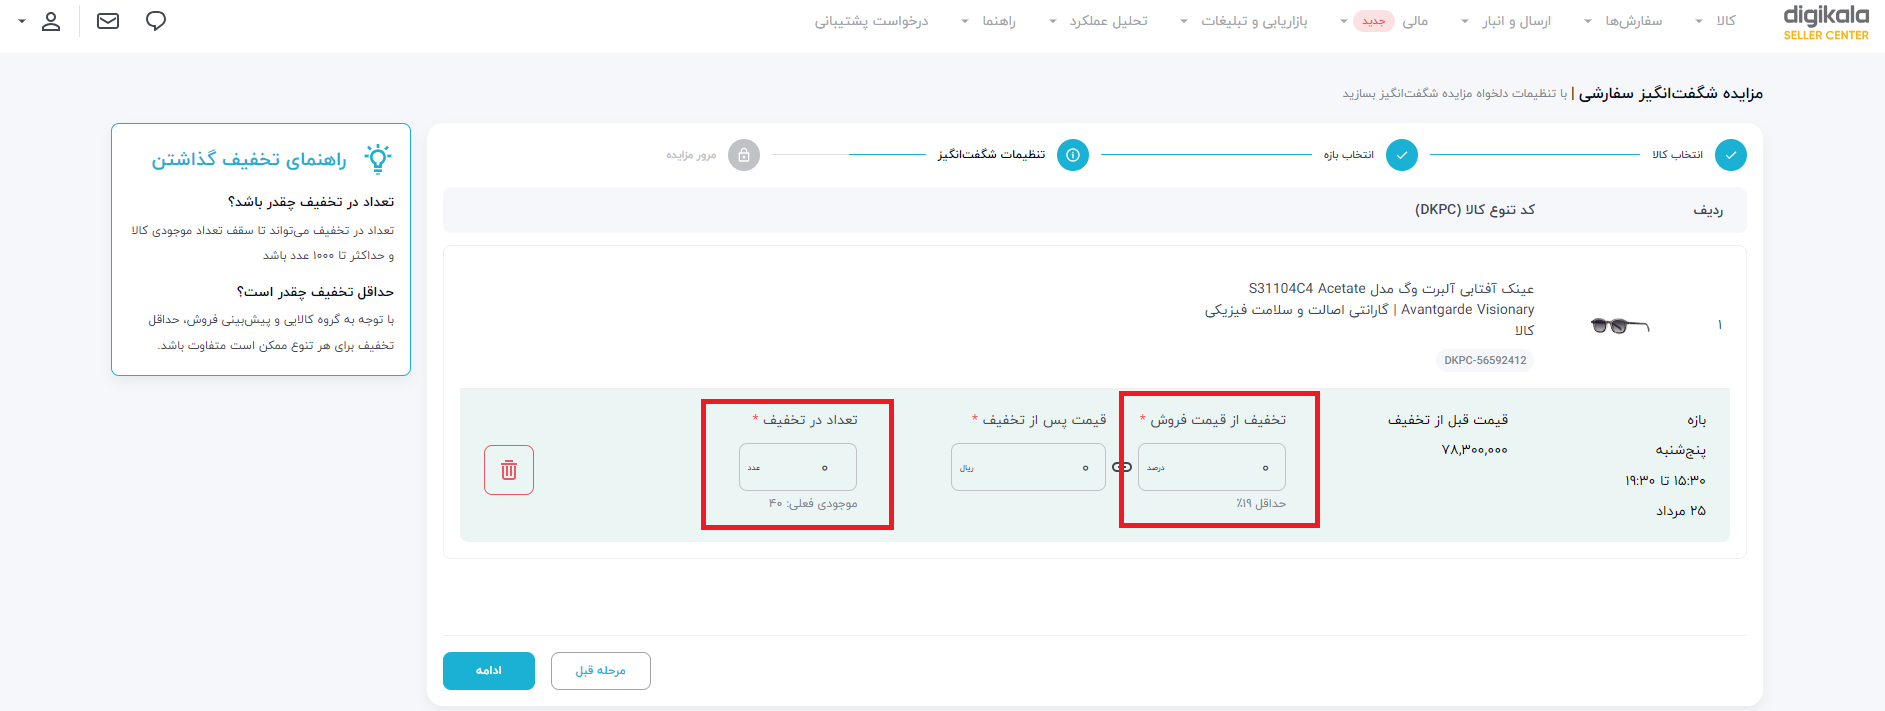Open the messages envelope icon
1885x711 pixels.
108,21
